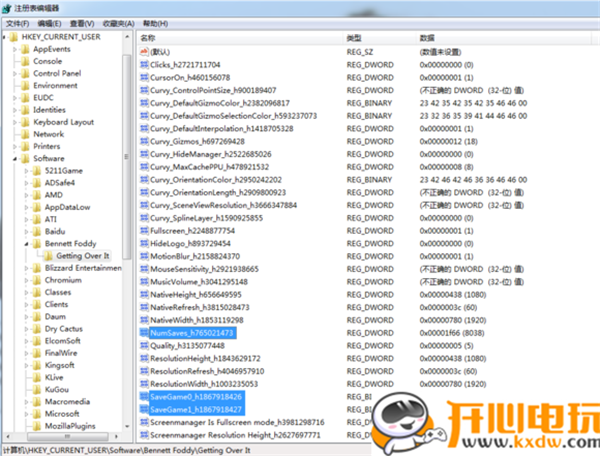Click the Fullscreen_h2248877754 value icon

tap(144, 231)
